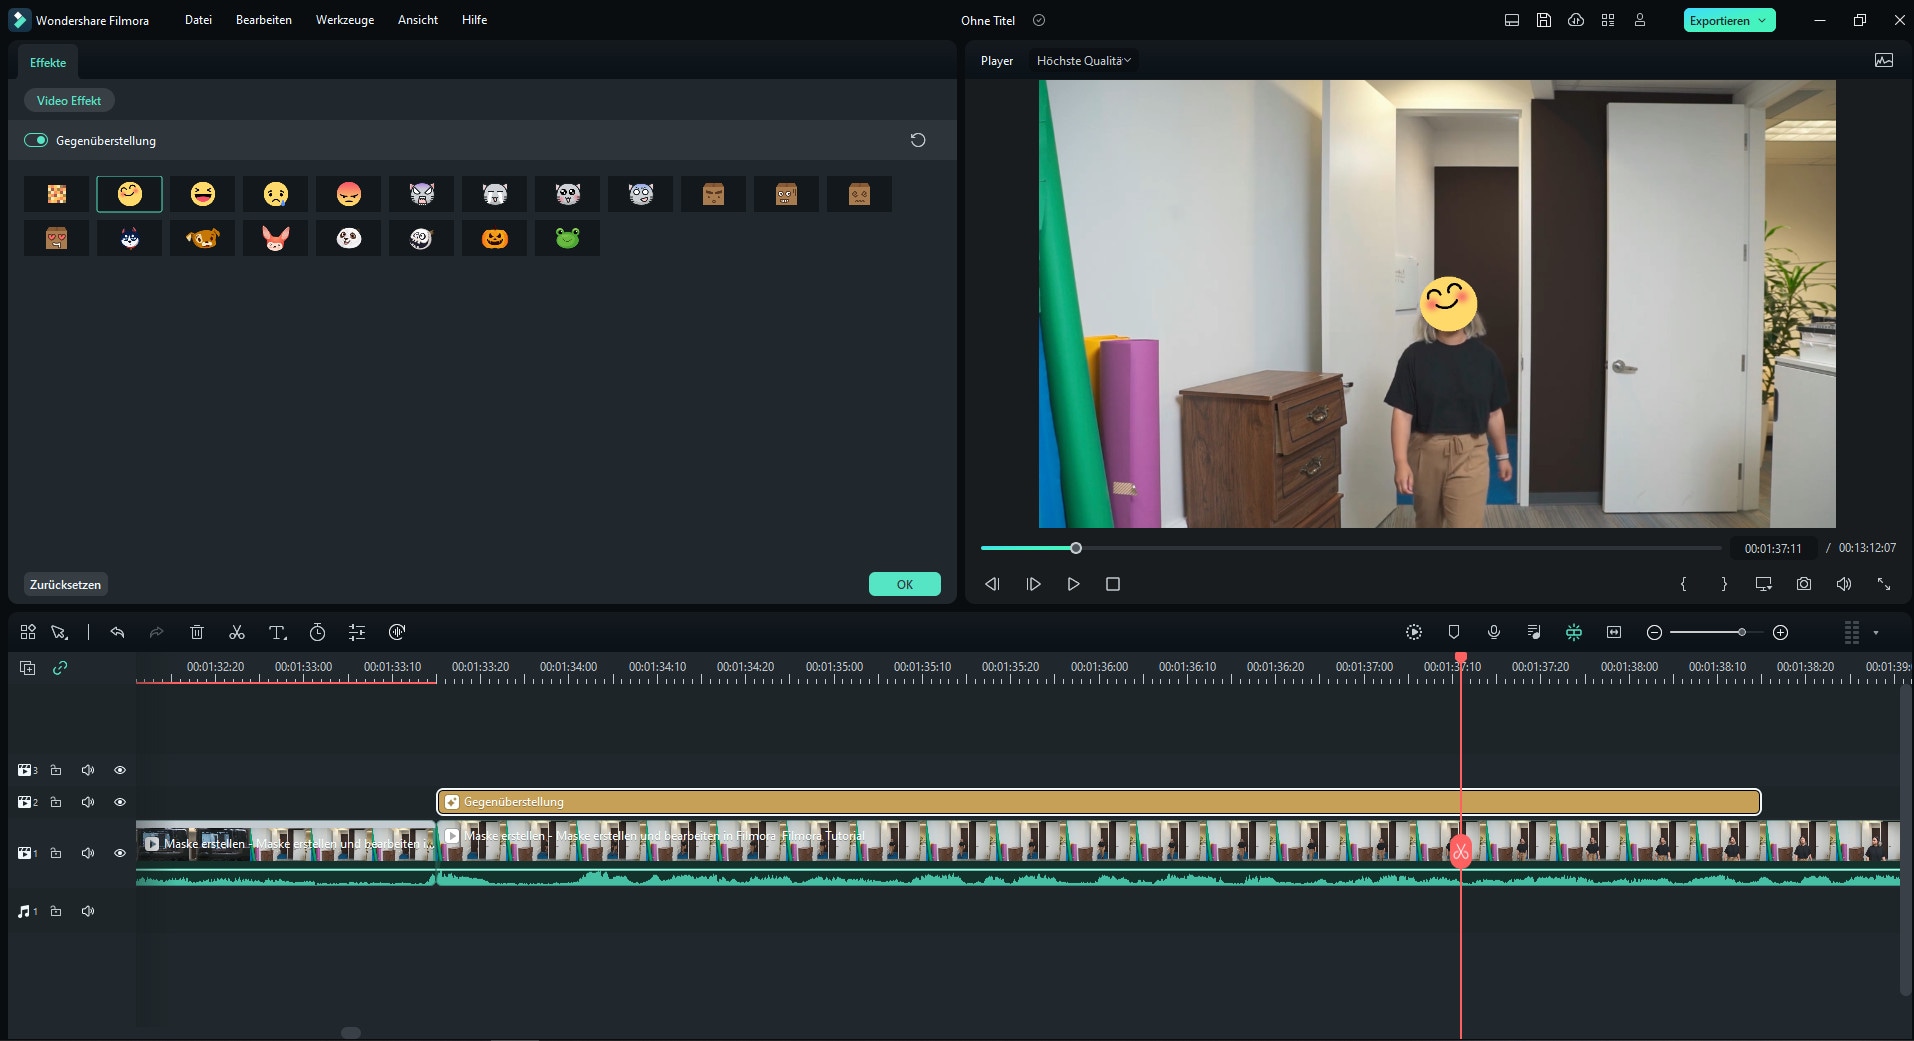The width and height of the screenshot is (1914, 1041).
Task: Reset the Gegenüberstellung effect with circular arrow
Action: click(918, 140)
